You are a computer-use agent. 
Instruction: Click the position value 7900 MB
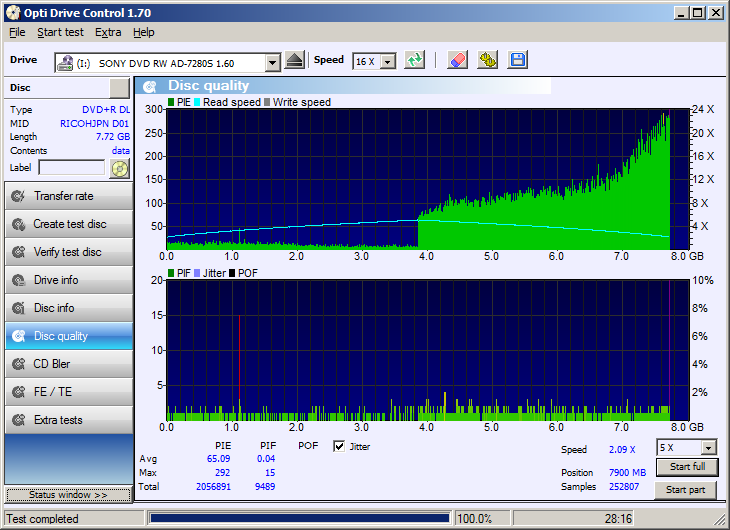(628, 473)
